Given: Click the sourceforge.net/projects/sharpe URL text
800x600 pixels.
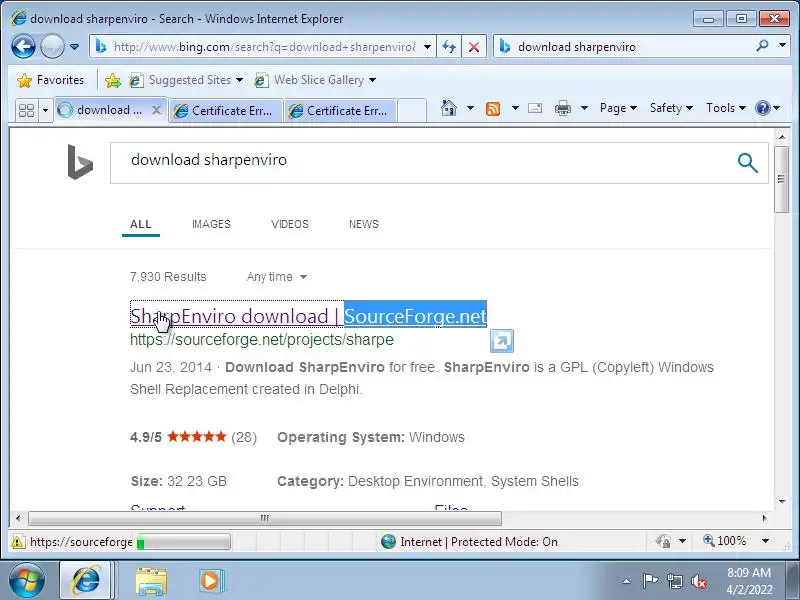Looking at the screenshot, I should click(x=262, y=340).
